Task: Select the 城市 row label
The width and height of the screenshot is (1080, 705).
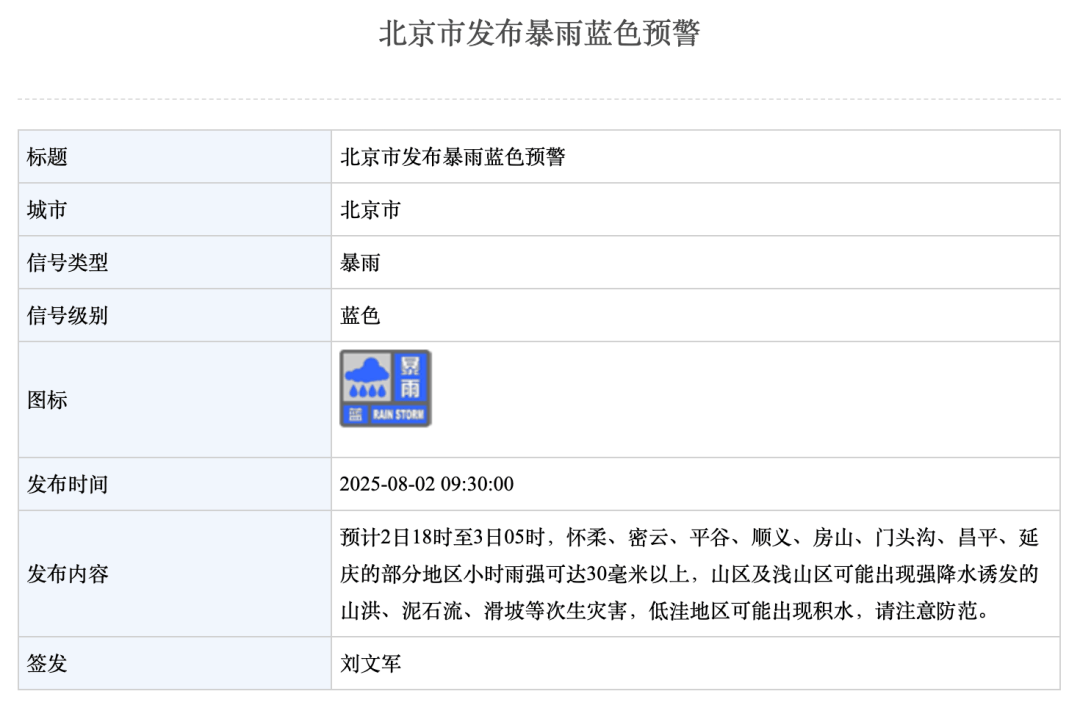Action: click(47, 210)
